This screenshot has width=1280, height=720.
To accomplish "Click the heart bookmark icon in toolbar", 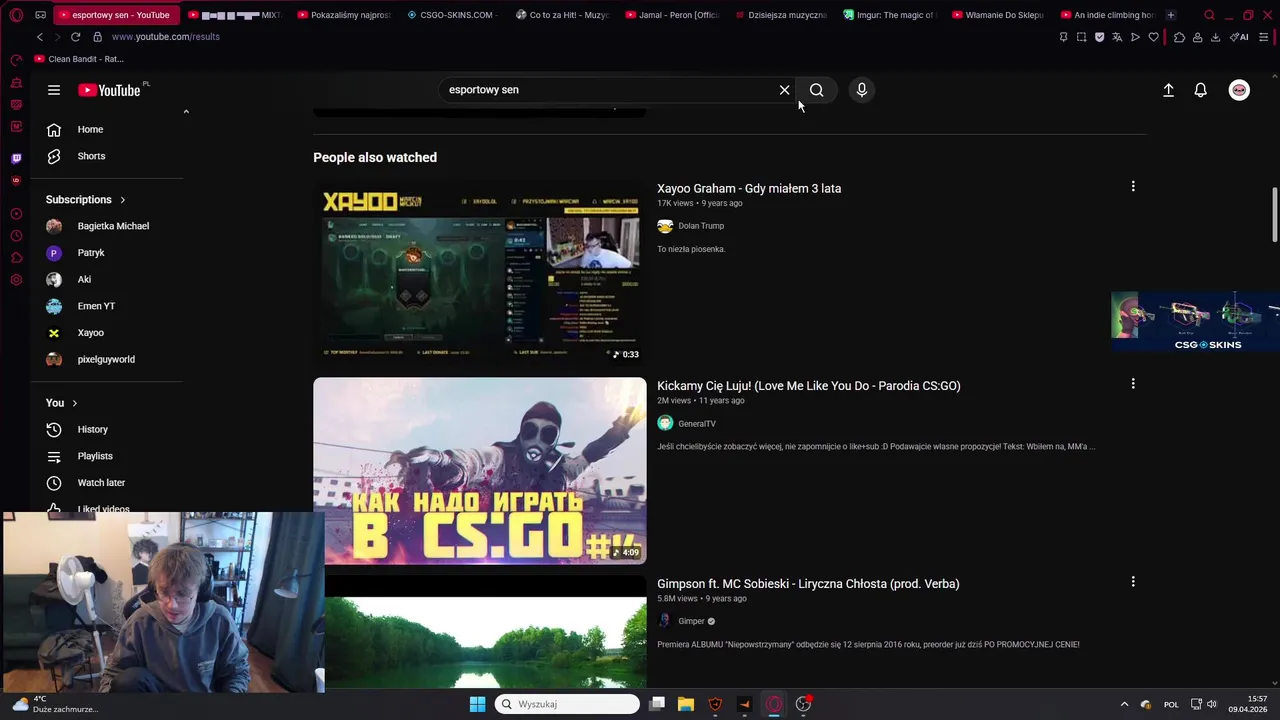I will pos(1153,37).
